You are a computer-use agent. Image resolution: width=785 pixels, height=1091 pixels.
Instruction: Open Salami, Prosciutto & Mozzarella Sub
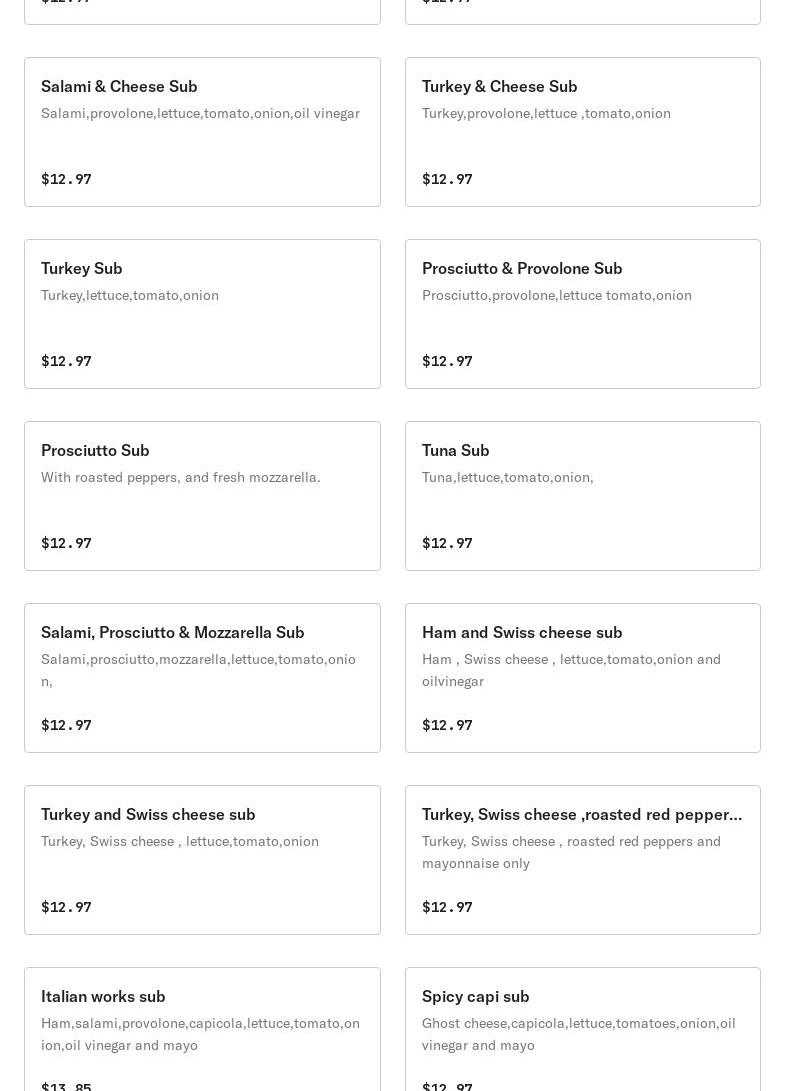pos(172,633)
